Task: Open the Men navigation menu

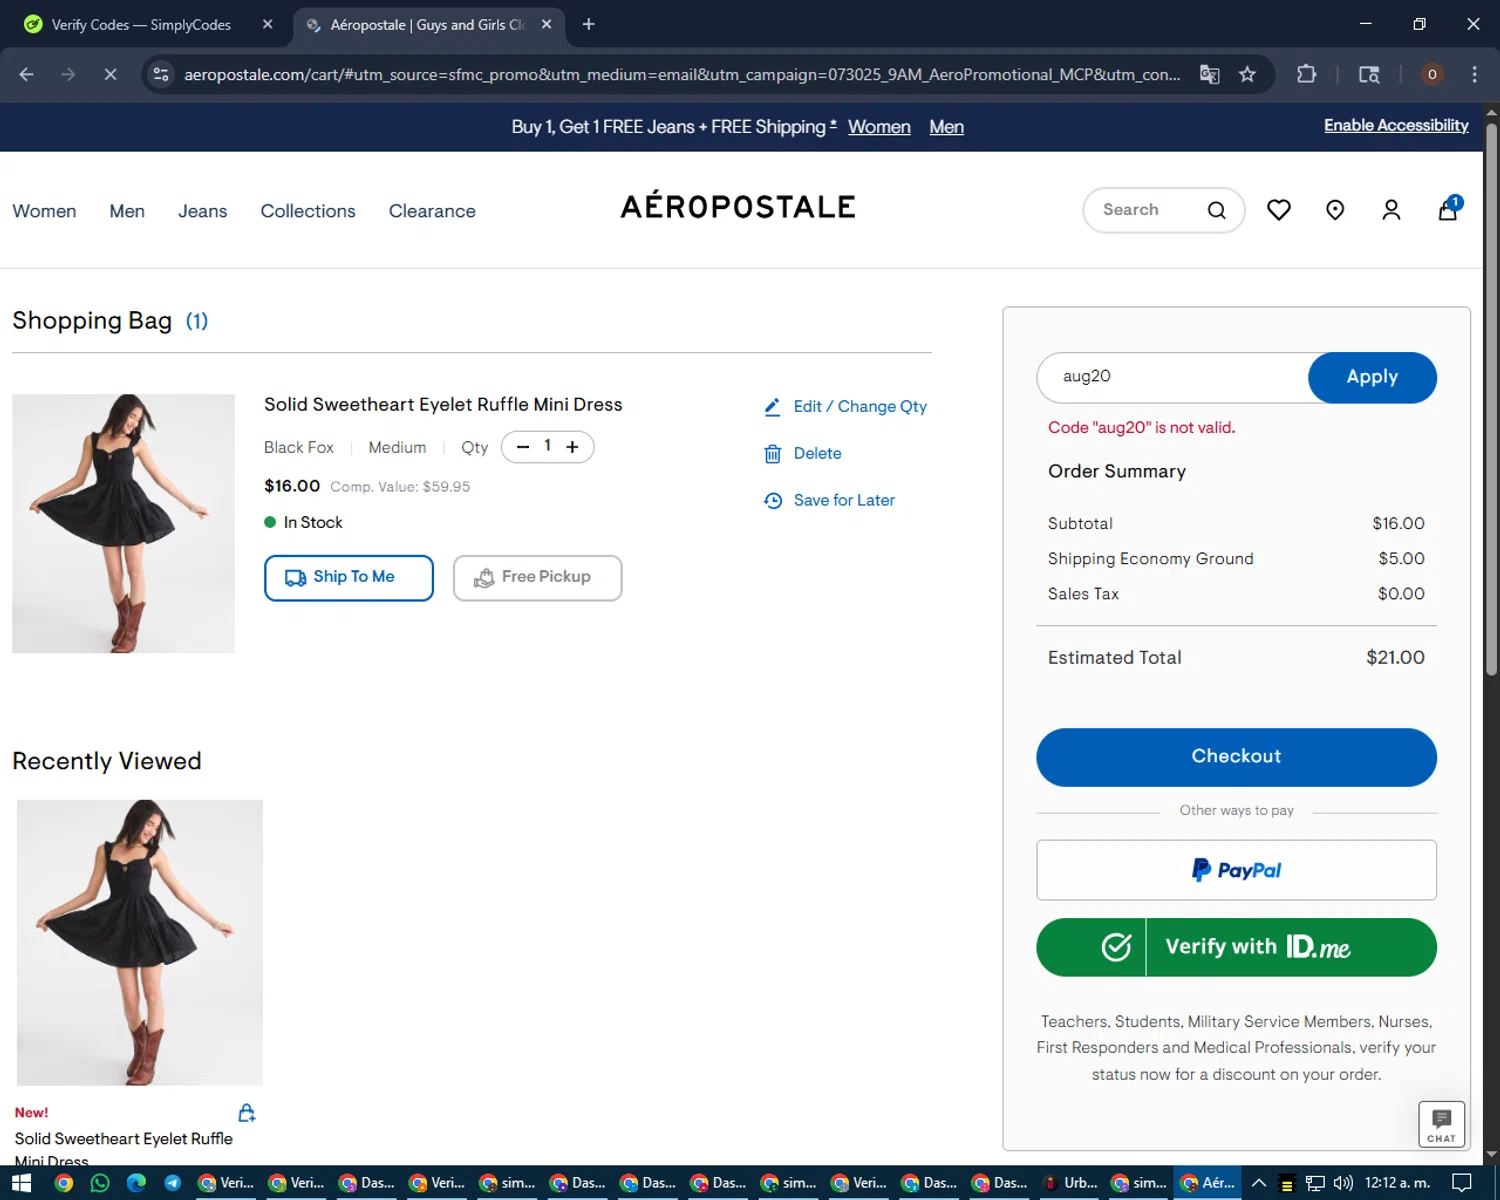Action: pyautogui.click(x=127, y=211)
